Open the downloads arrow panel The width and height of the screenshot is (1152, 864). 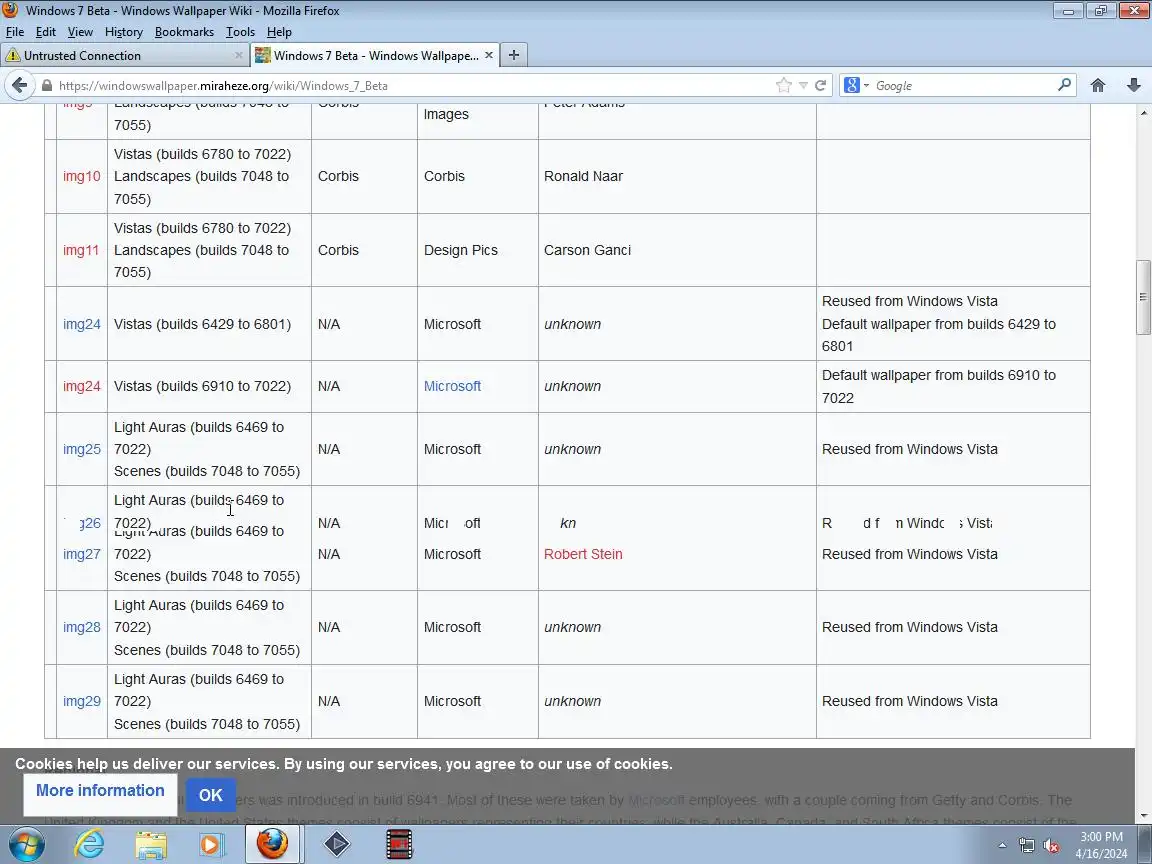point(1134,85)
